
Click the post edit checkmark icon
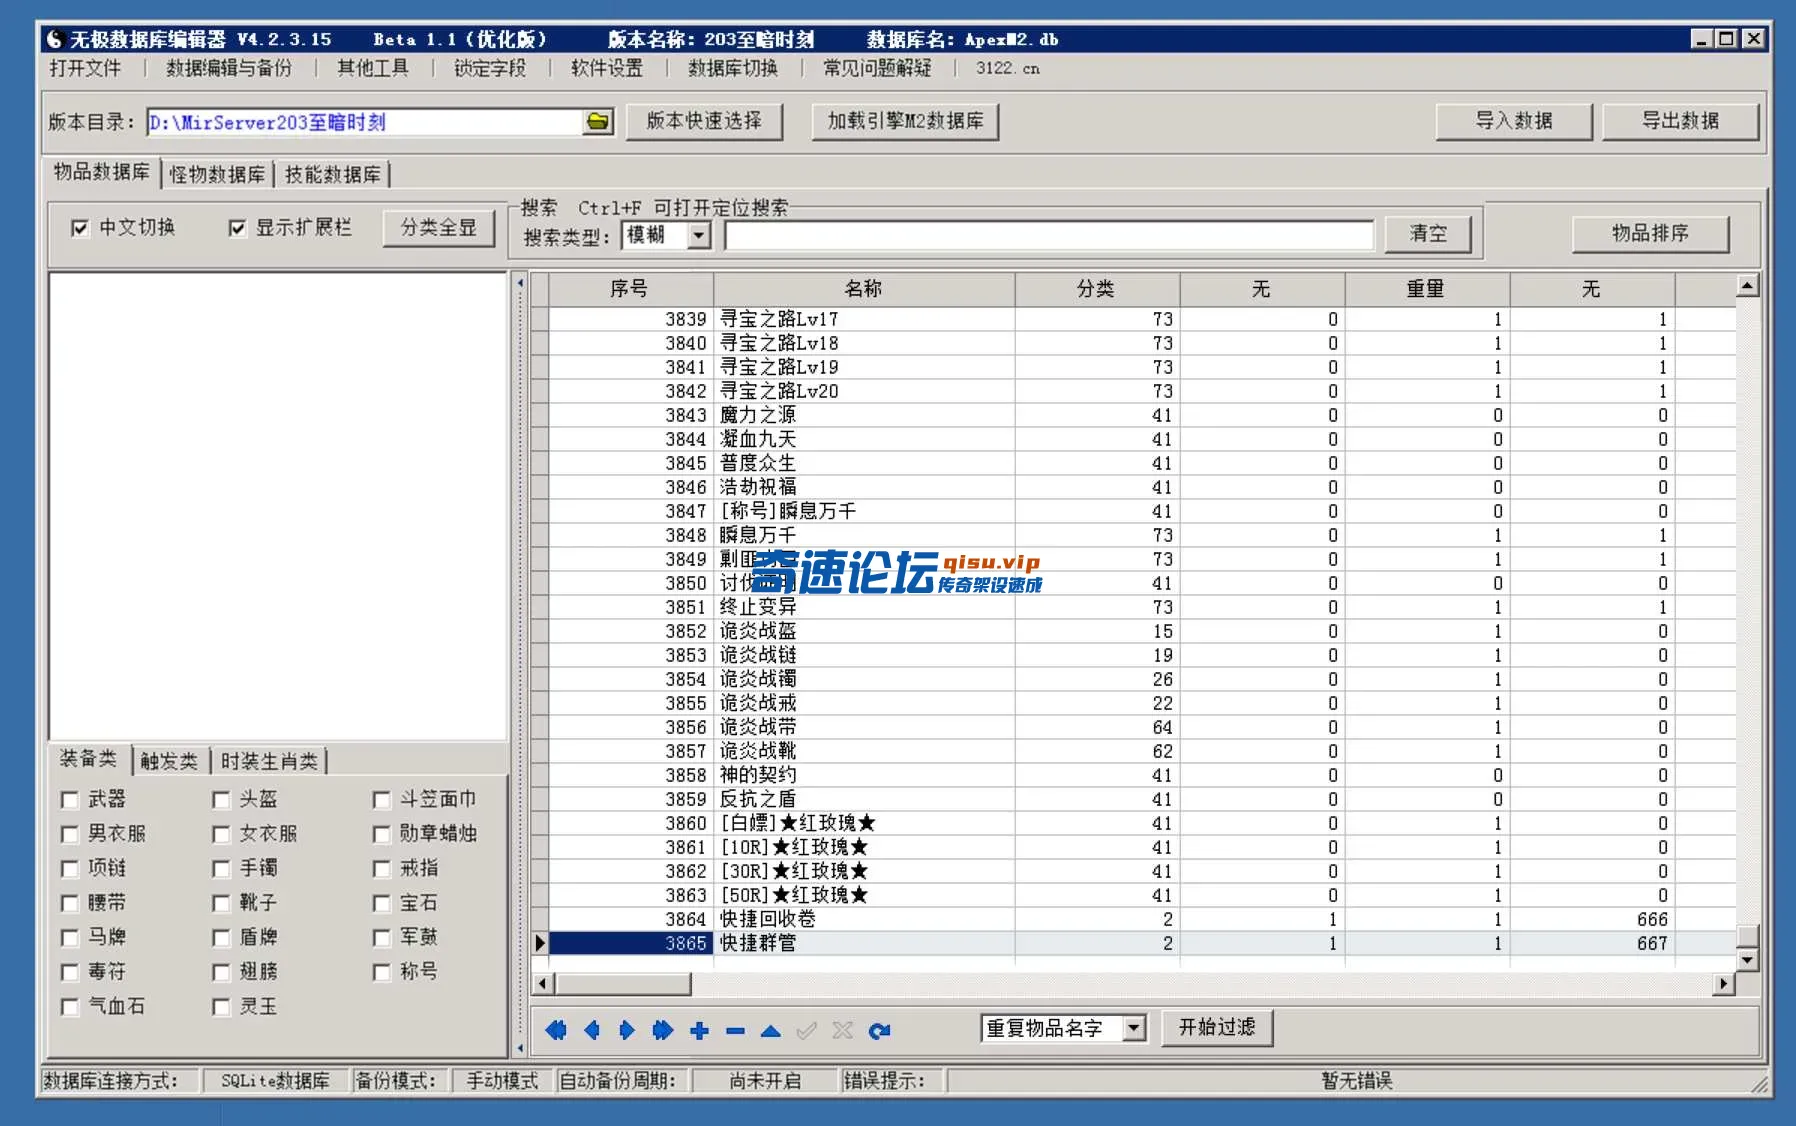[806, 1030]
